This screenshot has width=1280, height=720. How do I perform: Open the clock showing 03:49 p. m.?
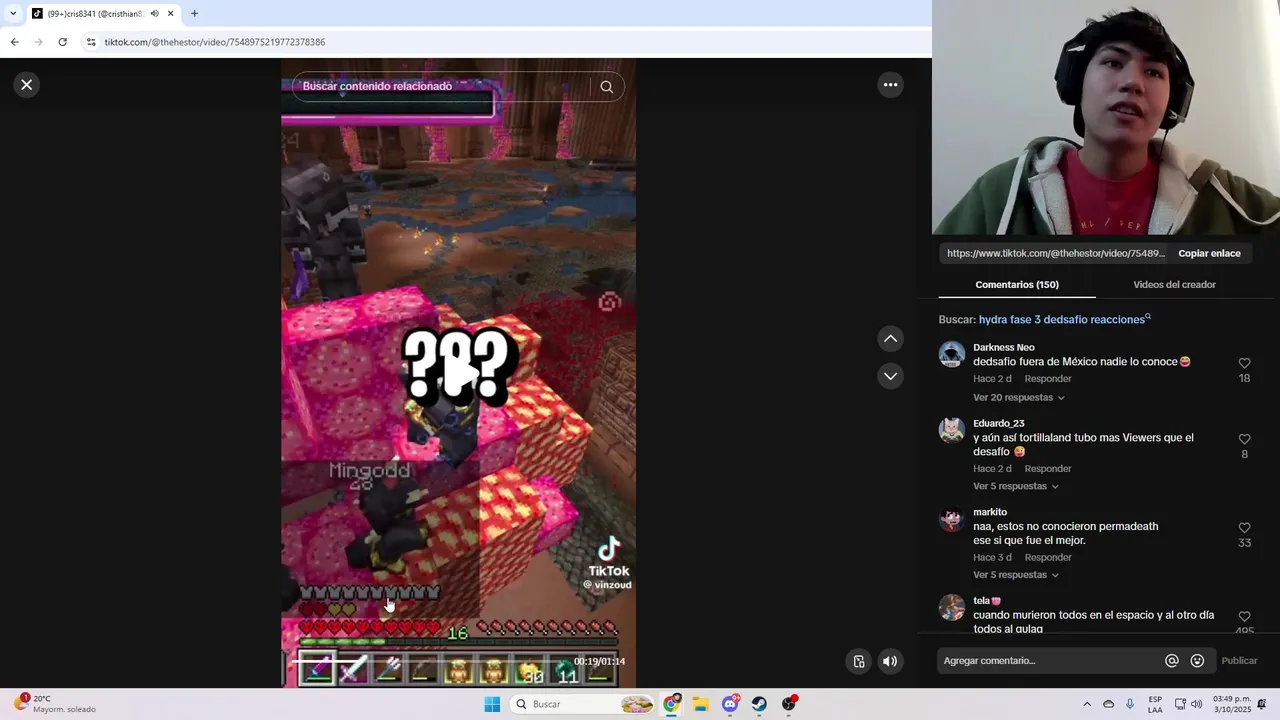click(x=1232, y=704)
